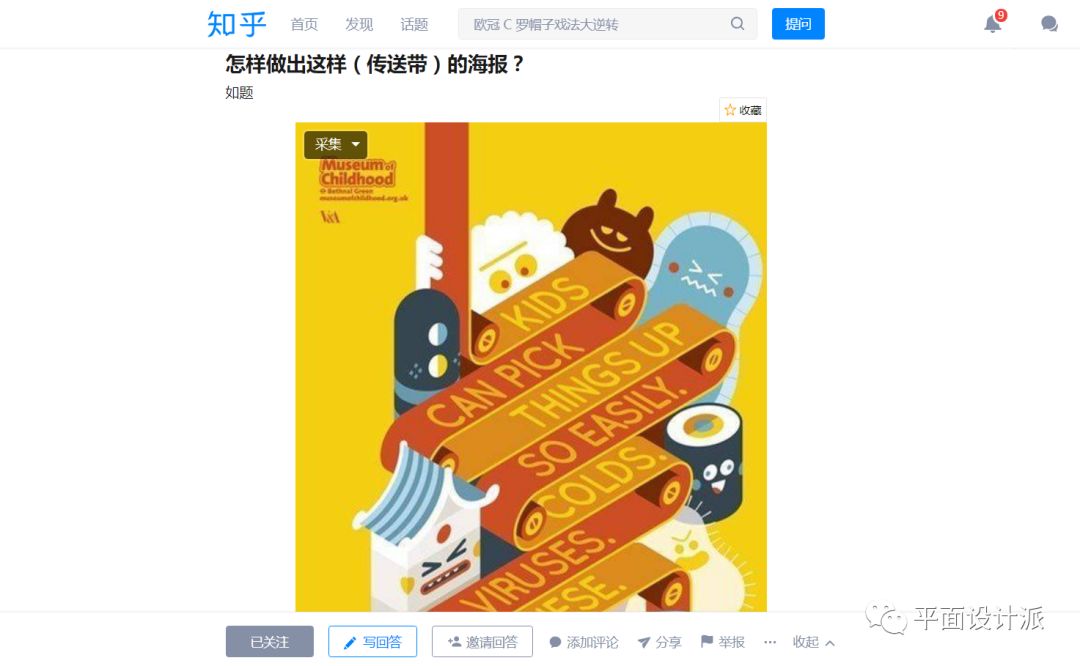The image size is (1080, 666).
Task: Click the 邀请回答 button
Action: coord(482,642)
